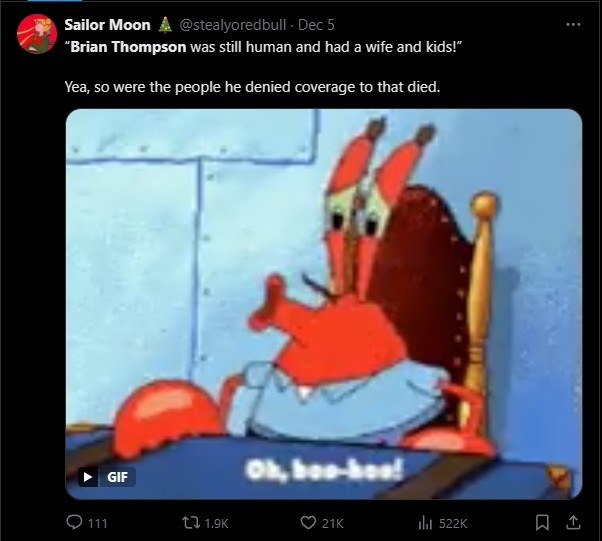
Task: Bookmark this tweet
Action: (x=542, y=523)
